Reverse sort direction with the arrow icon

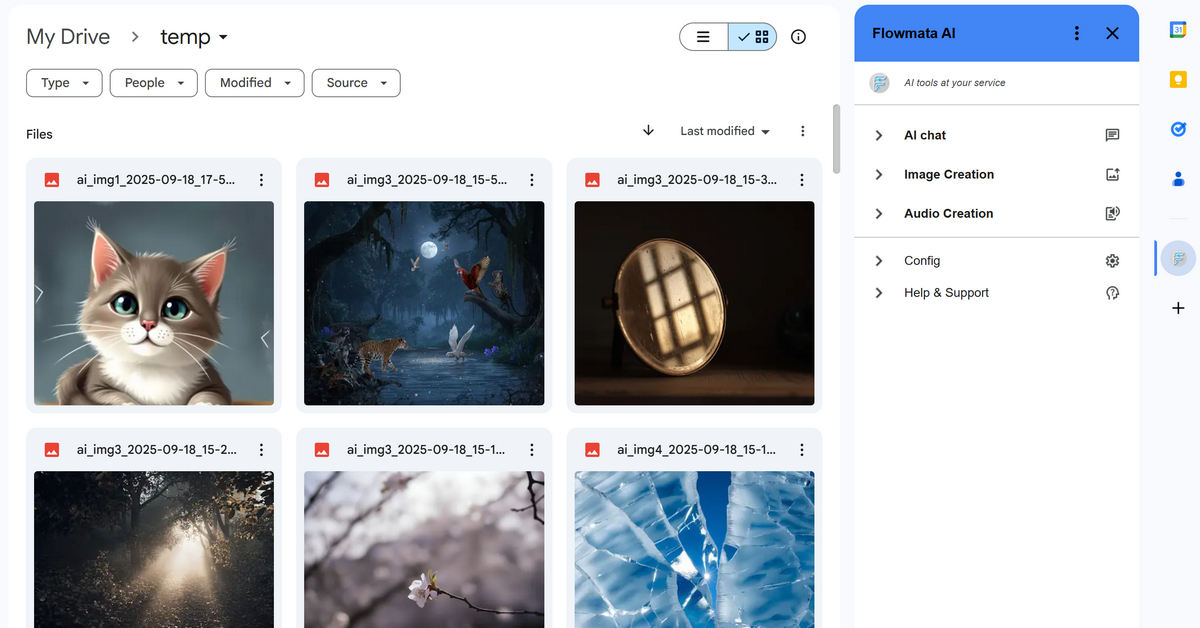648,131
